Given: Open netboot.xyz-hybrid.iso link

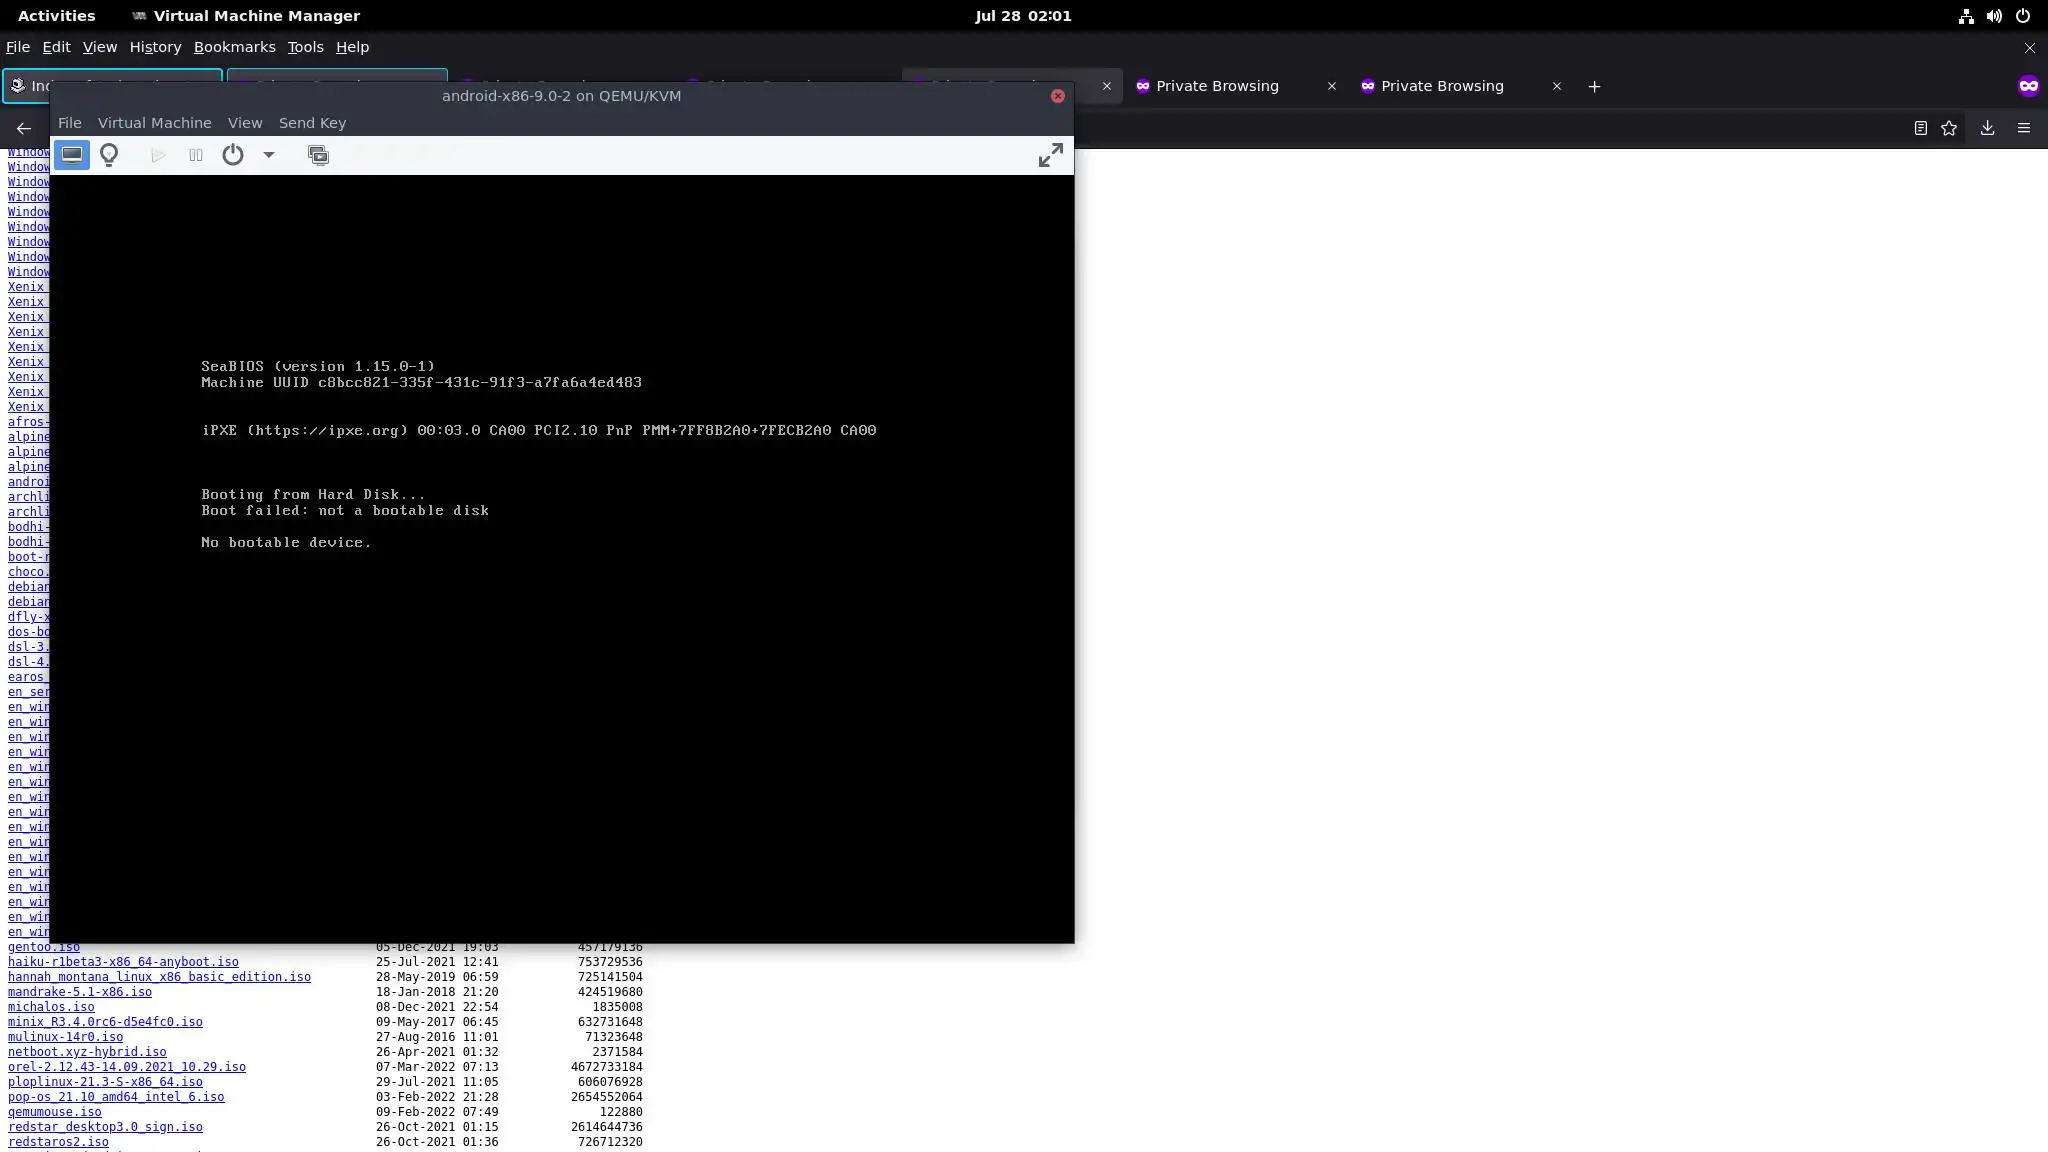Looking at the screenshot, I should tap(87, 1052).
